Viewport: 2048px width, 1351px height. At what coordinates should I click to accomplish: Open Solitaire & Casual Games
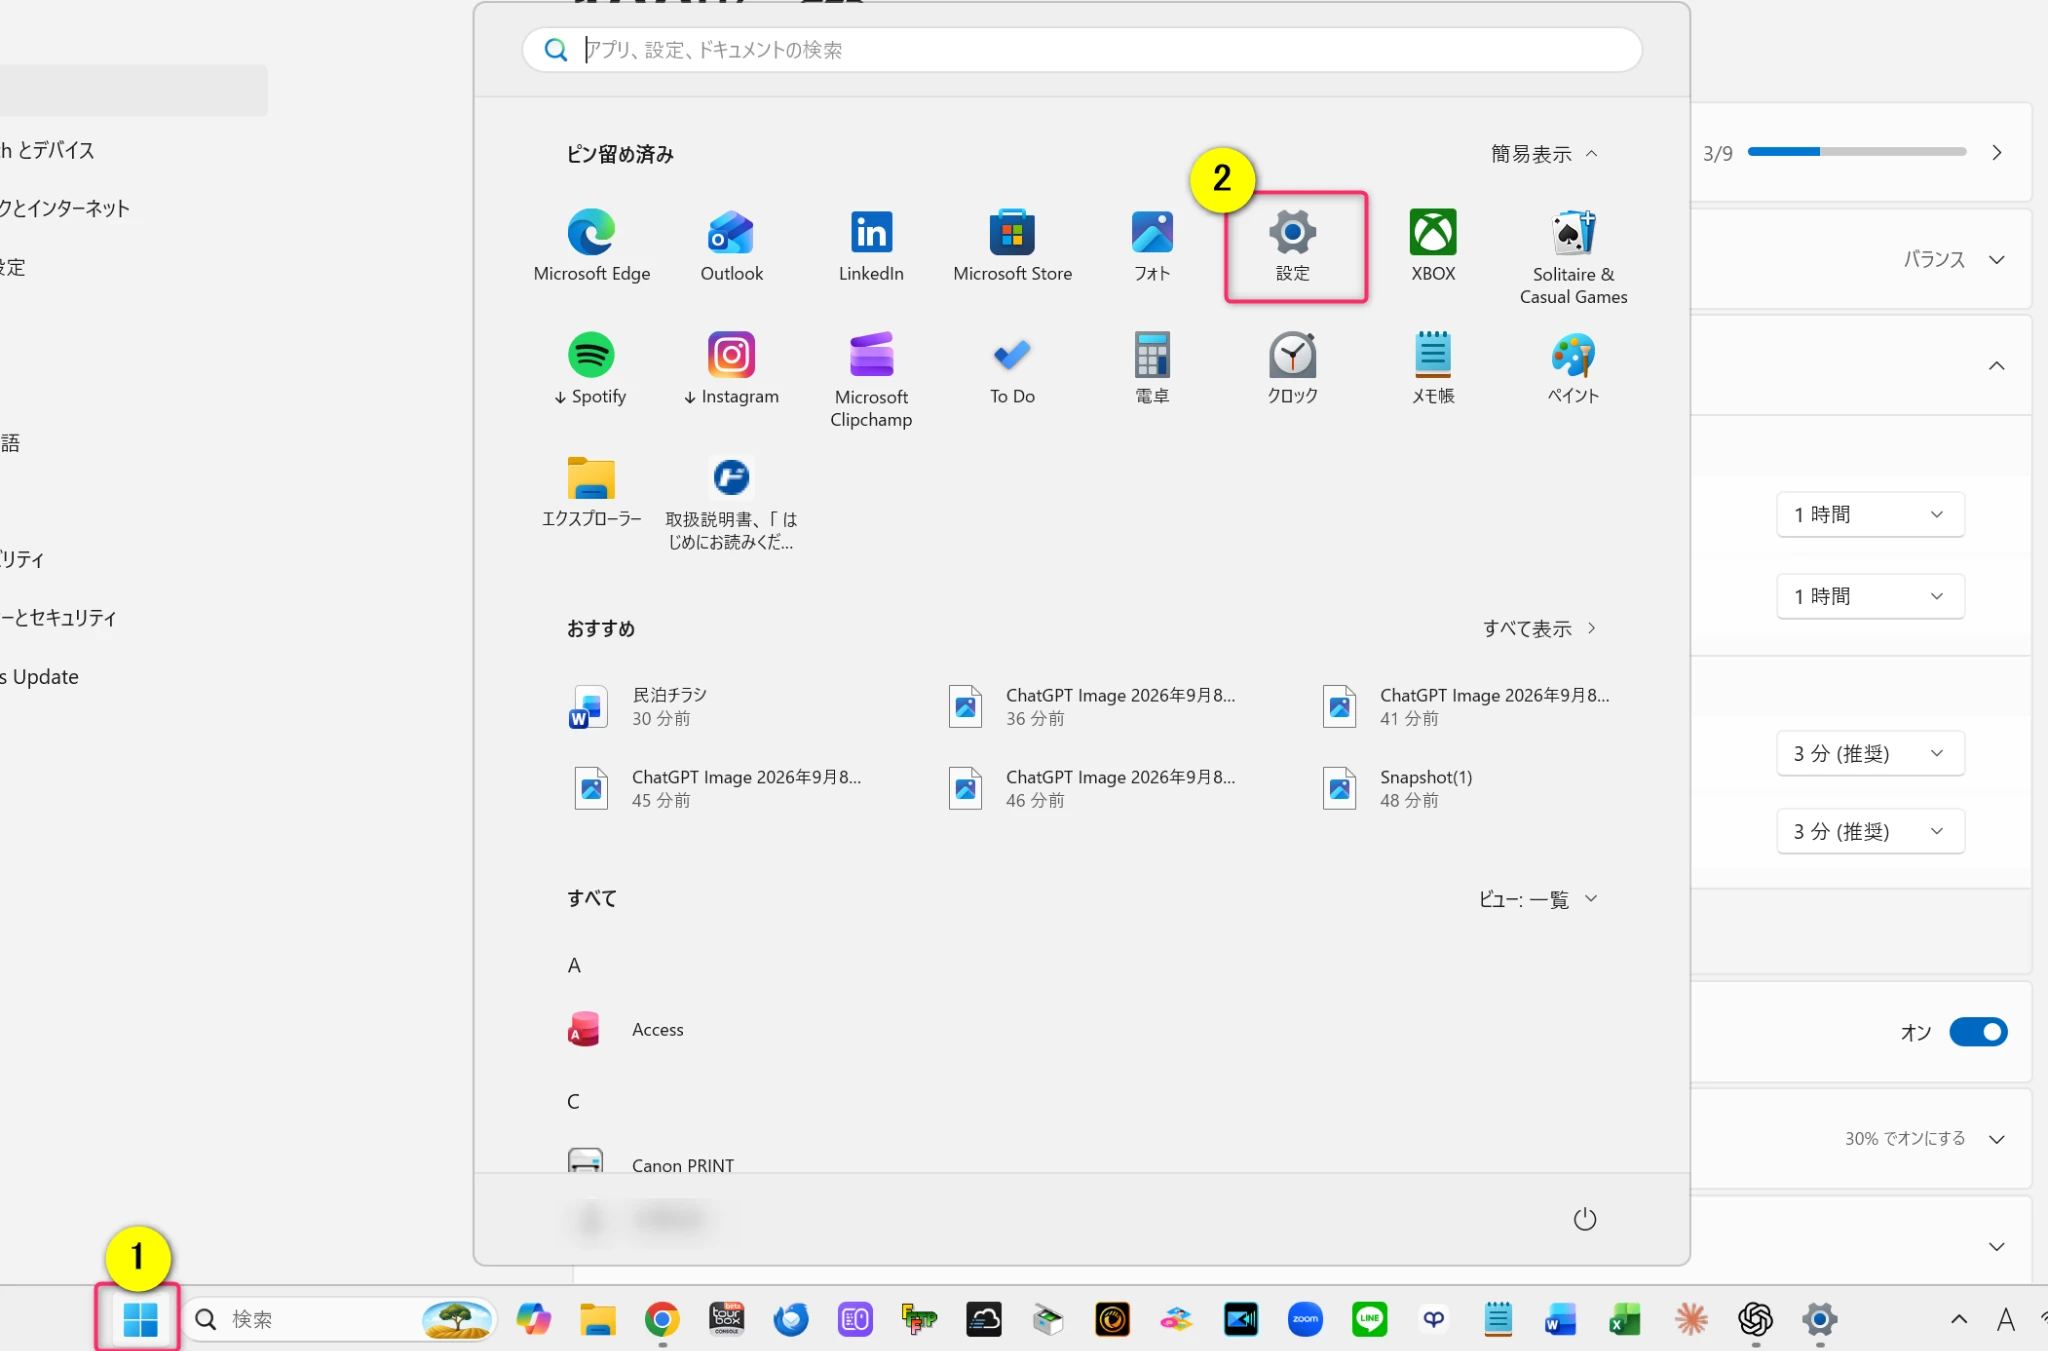click(1573, 257)
